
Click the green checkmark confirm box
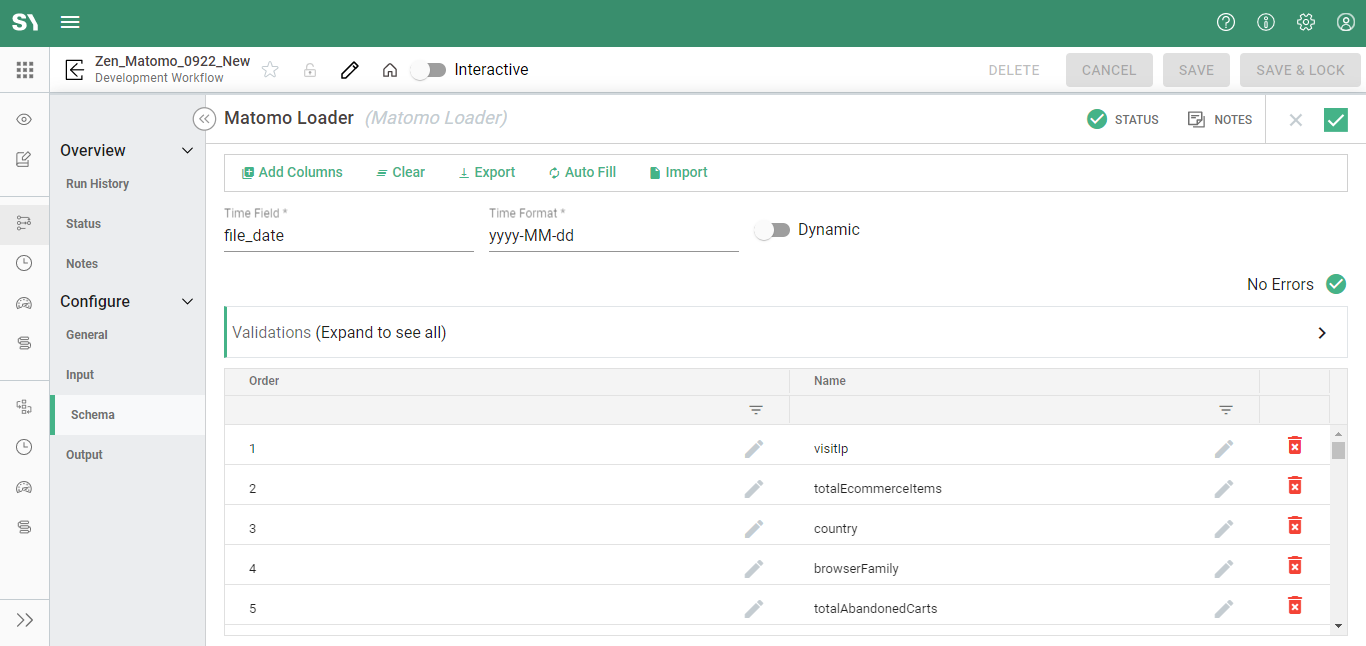coord(1335,120)
